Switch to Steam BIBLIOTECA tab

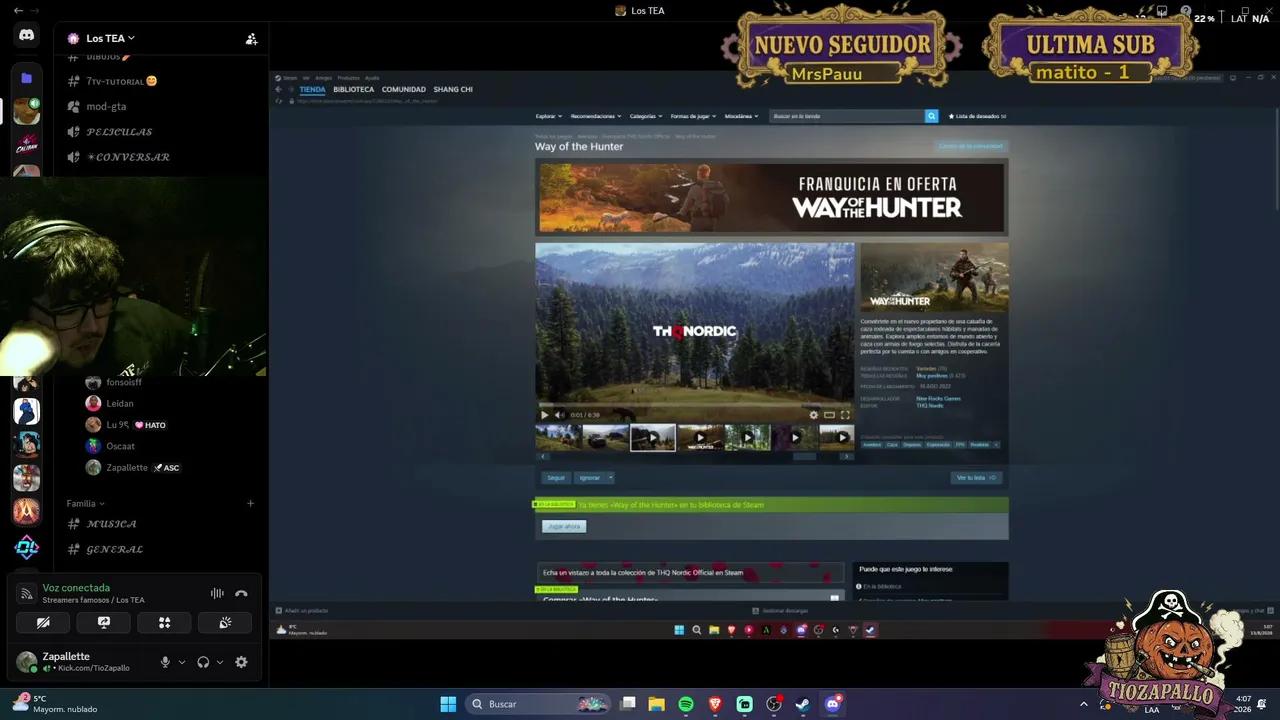tap(354, 89)
